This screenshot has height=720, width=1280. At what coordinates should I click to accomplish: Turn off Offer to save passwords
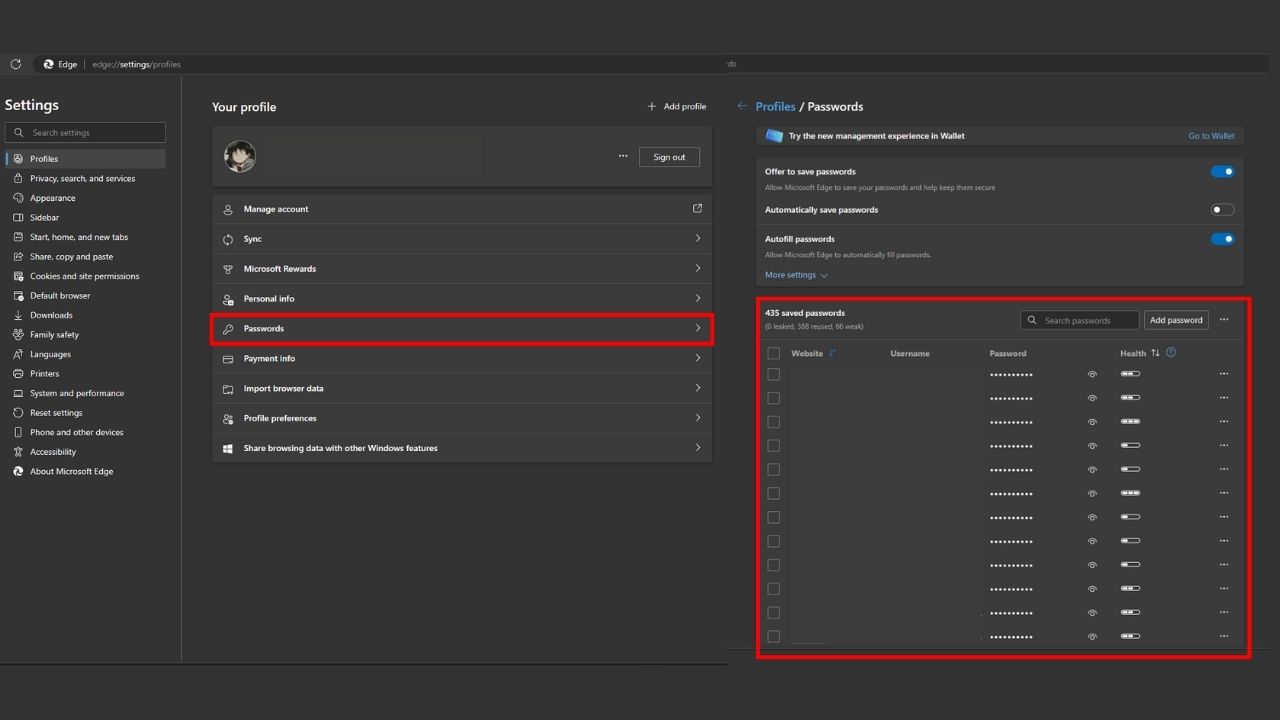tap(1222, 172)
